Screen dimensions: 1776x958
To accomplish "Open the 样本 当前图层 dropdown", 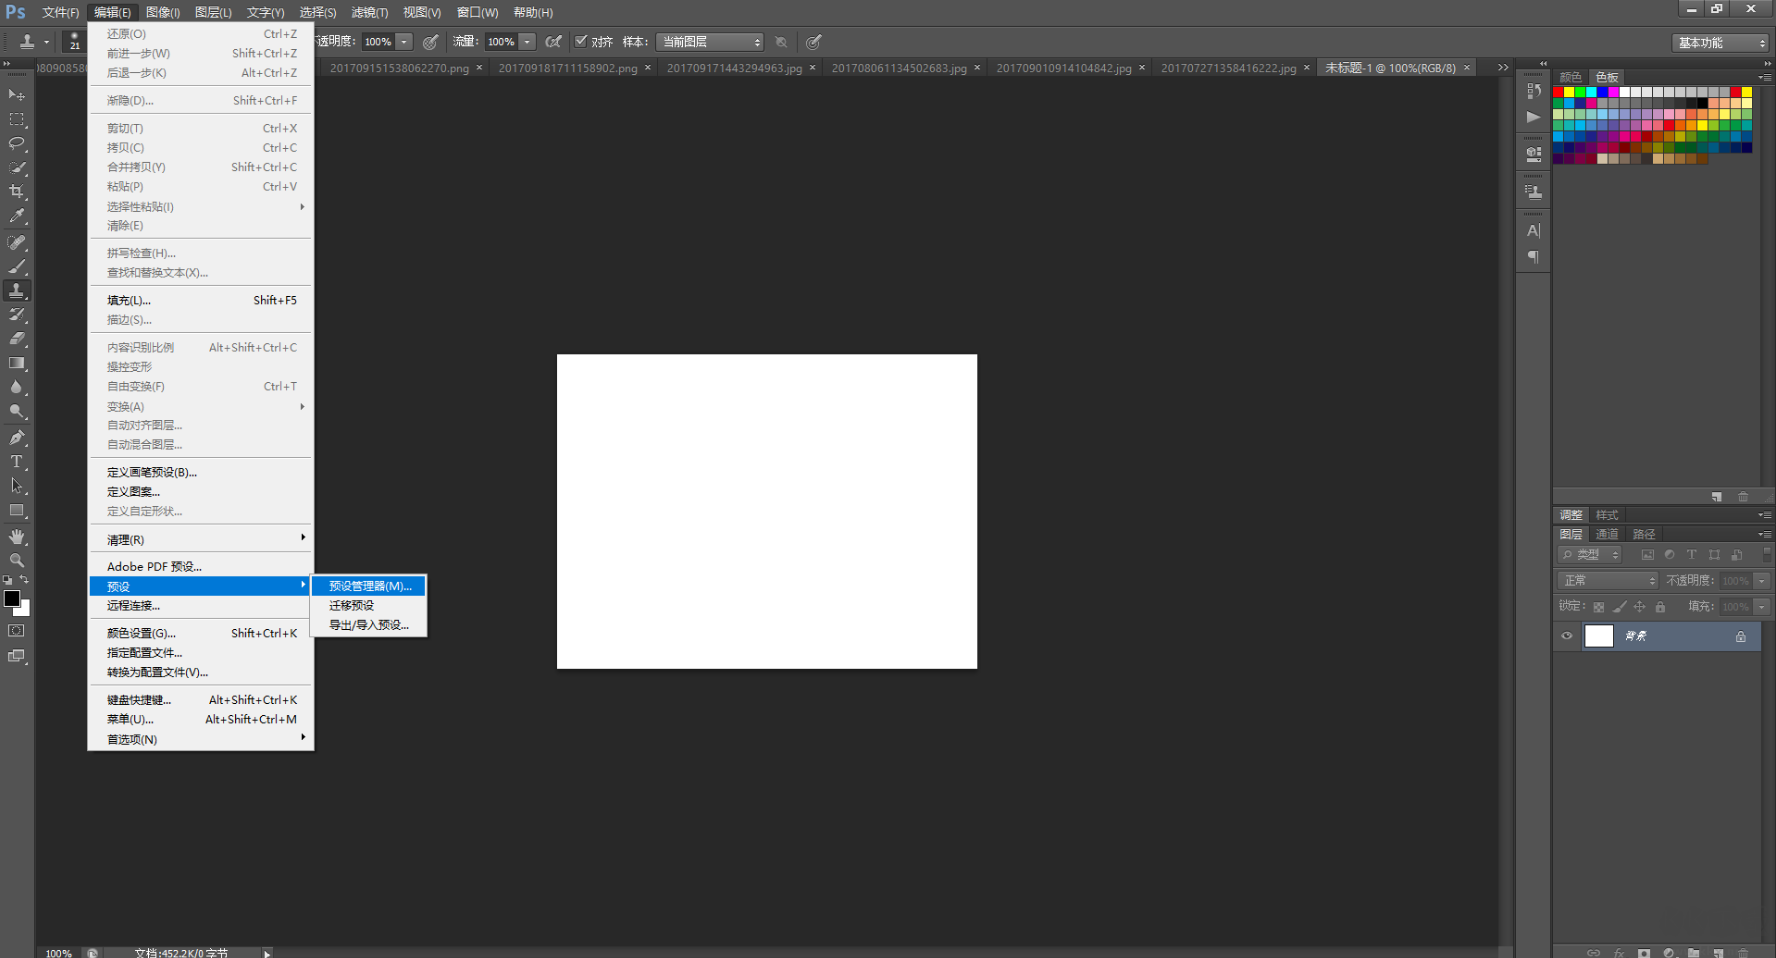I will pyautogui.click(x=710, y=42).
